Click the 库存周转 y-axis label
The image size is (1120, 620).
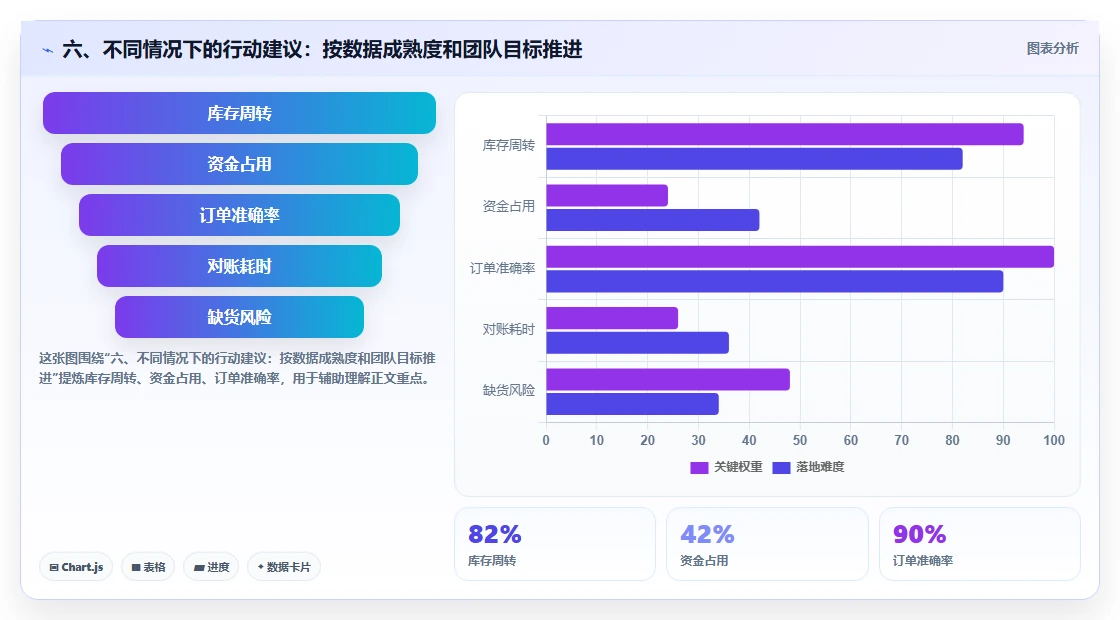point(509,146)
